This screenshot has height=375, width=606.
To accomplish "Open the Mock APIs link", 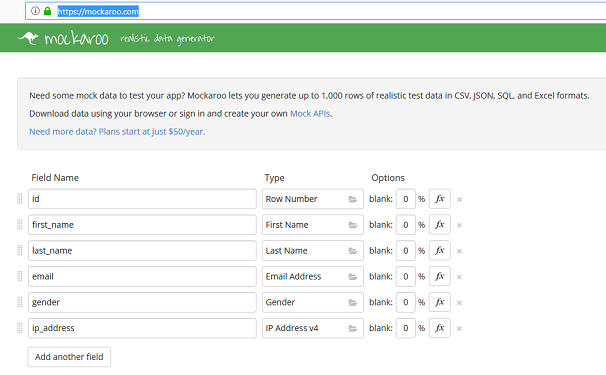I will 310,114.
